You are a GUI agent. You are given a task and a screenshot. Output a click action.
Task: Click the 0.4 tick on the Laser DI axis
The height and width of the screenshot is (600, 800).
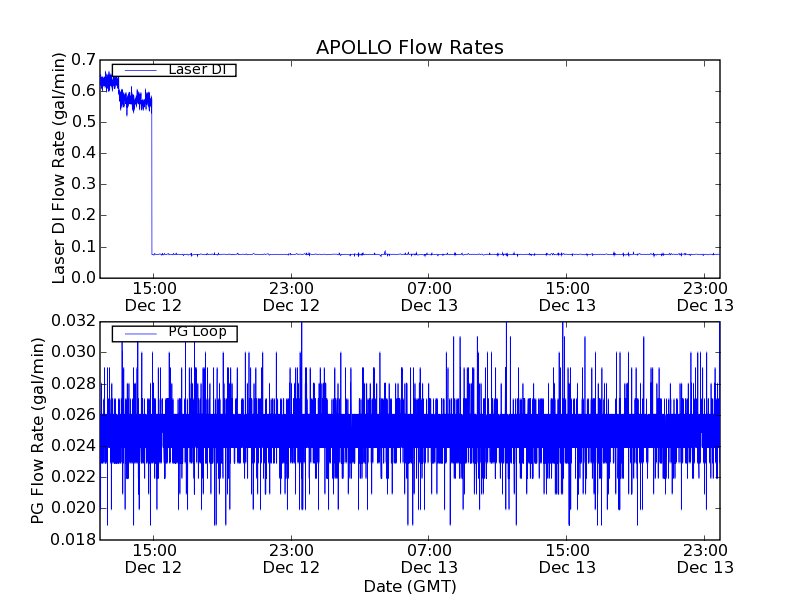click(x=83, y=153)
